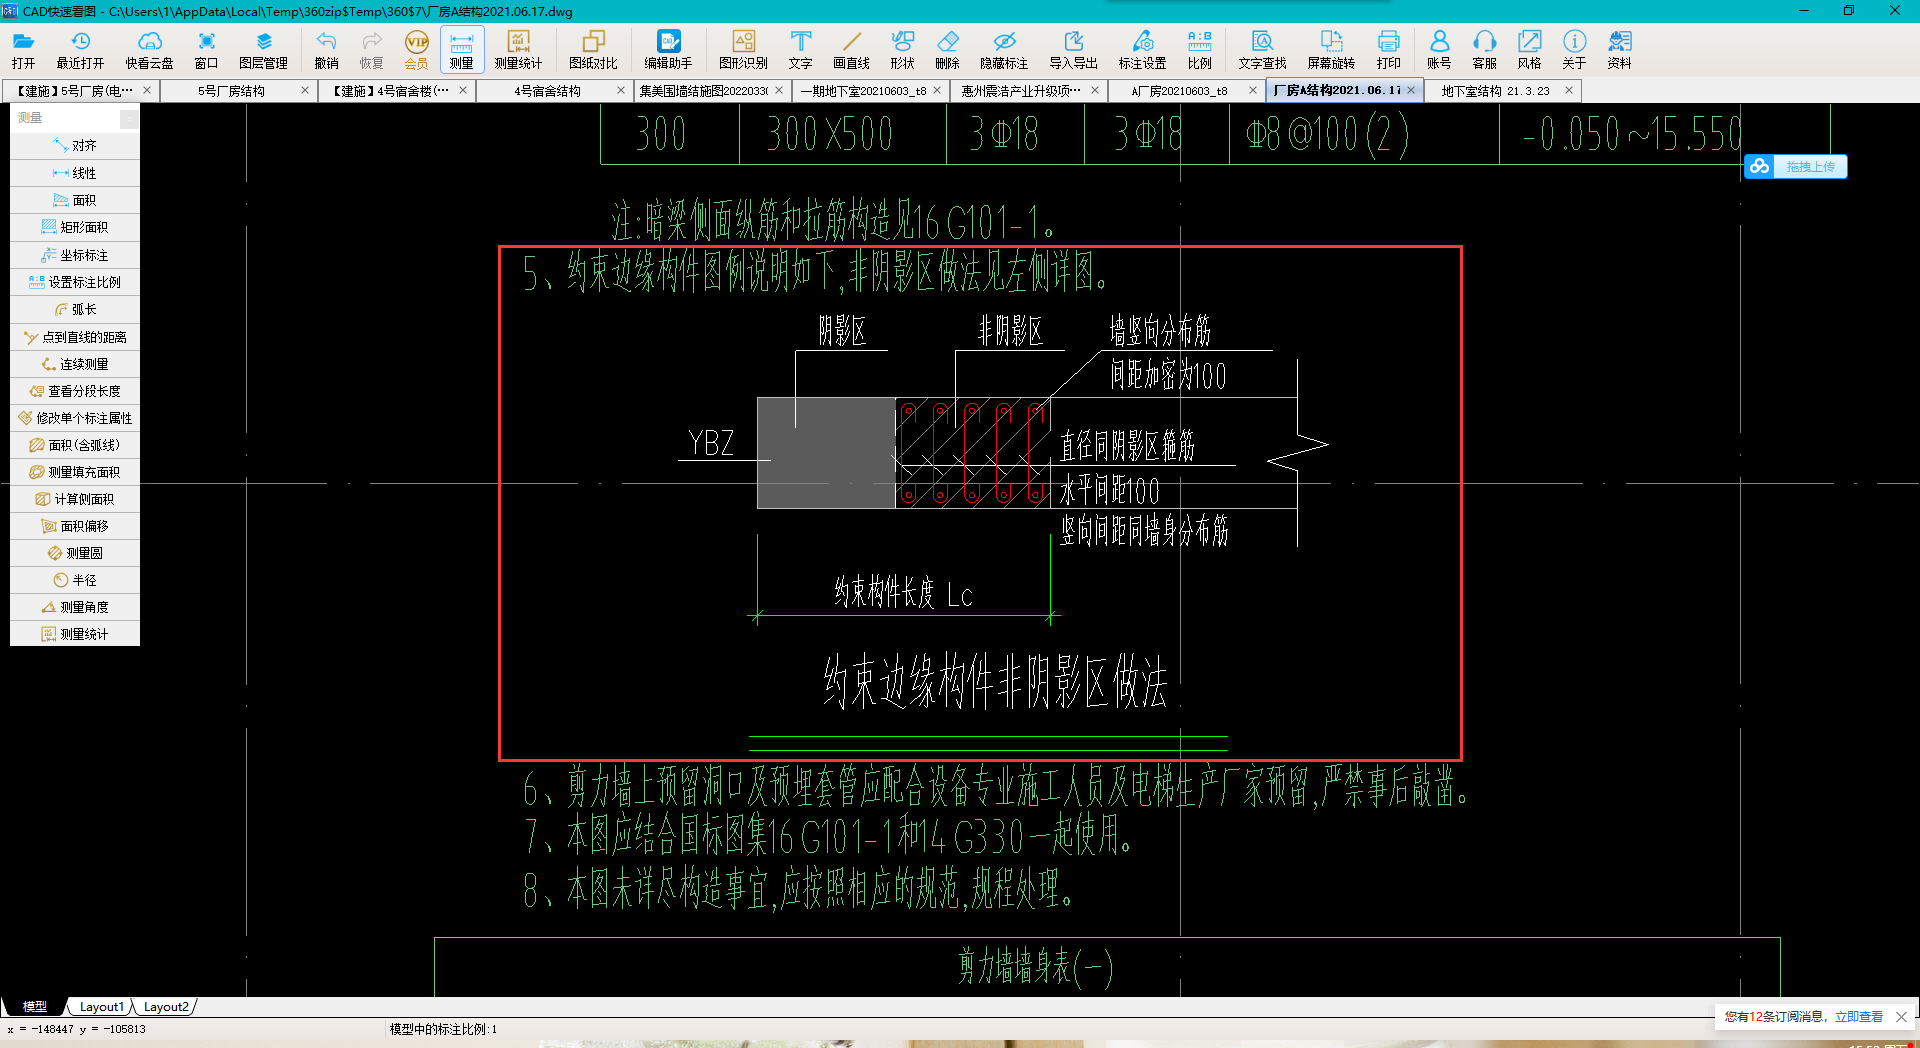Image resolution: width=1920 pixels, height=1048 pixels.
Task: Open 编辑助手 edit assistant
Action: point(668,49)
